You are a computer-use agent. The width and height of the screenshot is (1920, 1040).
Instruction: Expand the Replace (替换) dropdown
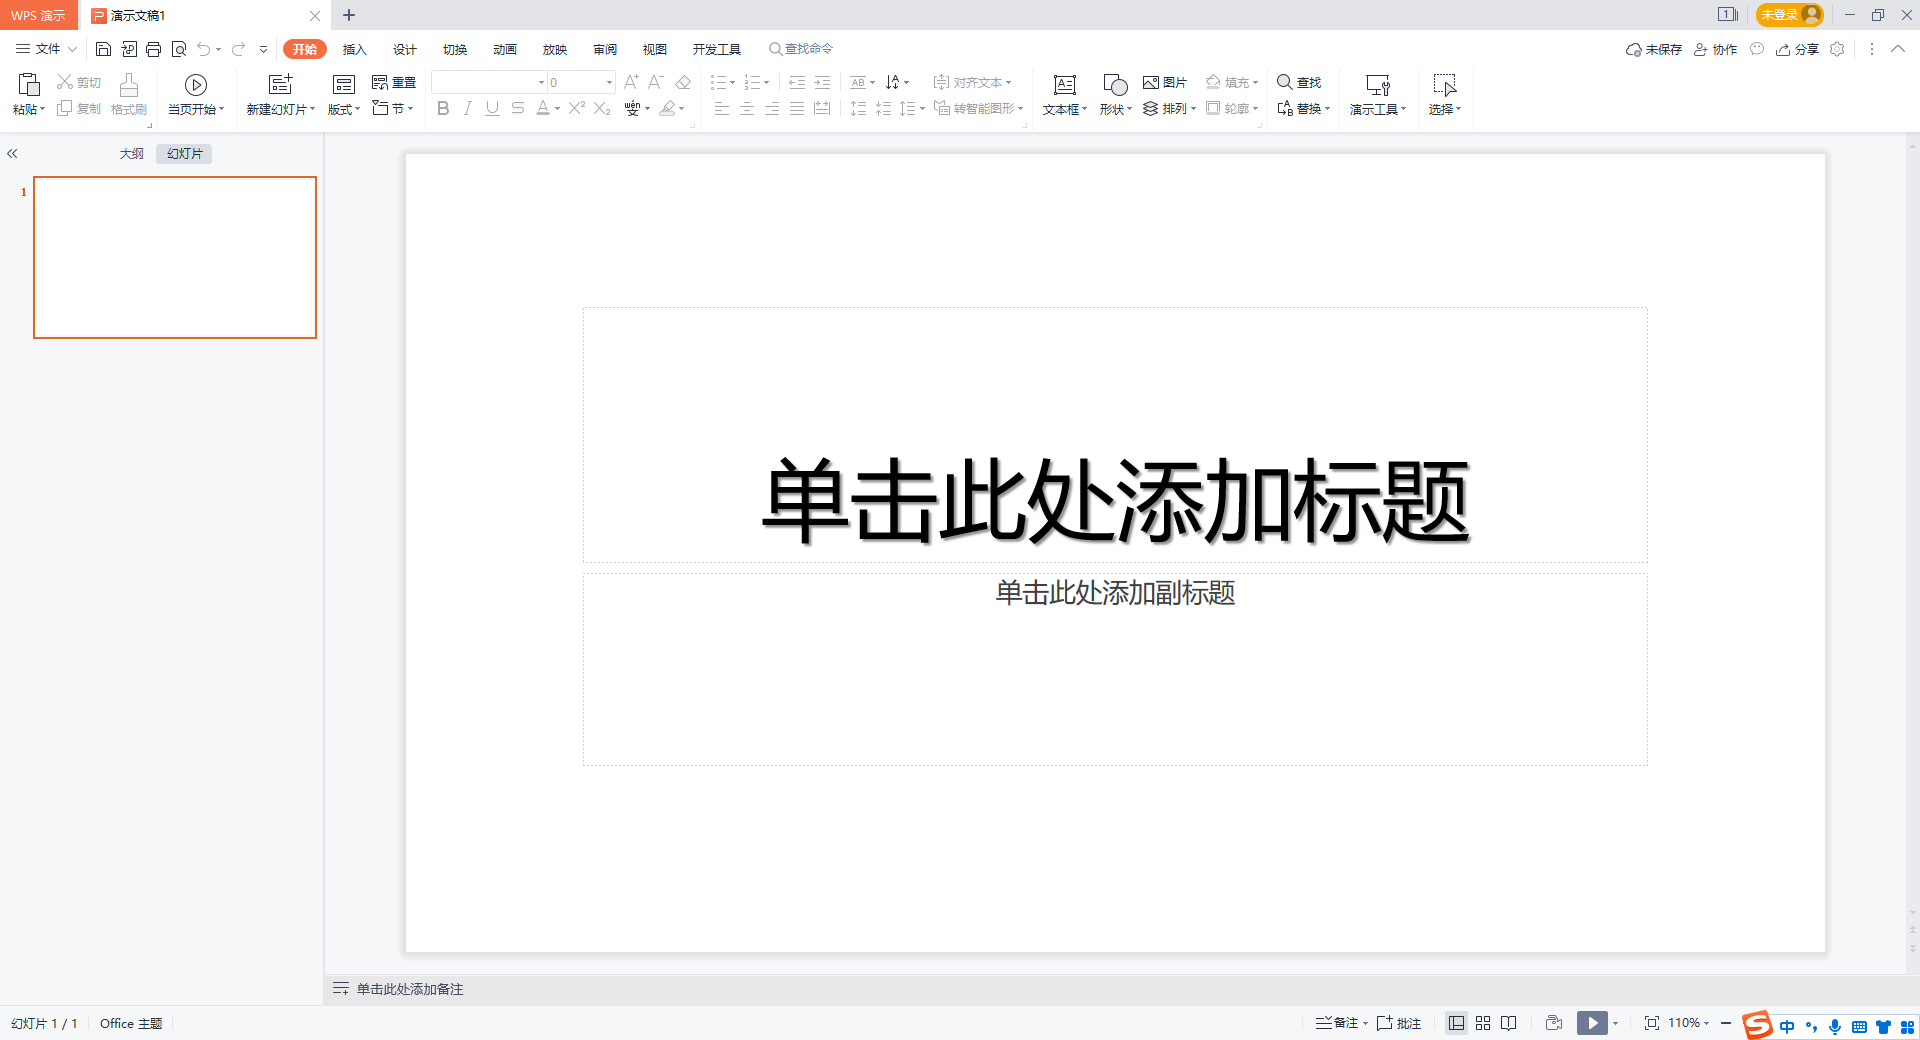pos(1304,108)
